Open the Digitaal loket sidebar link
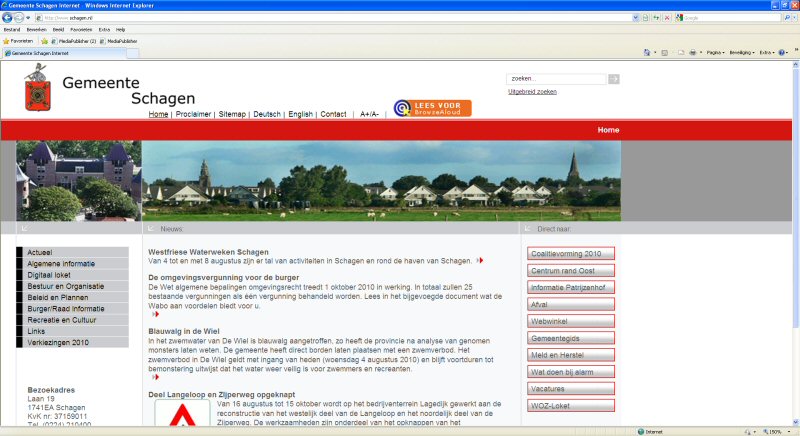The width and height of the screenshot is (800, 436). point(48,274)
